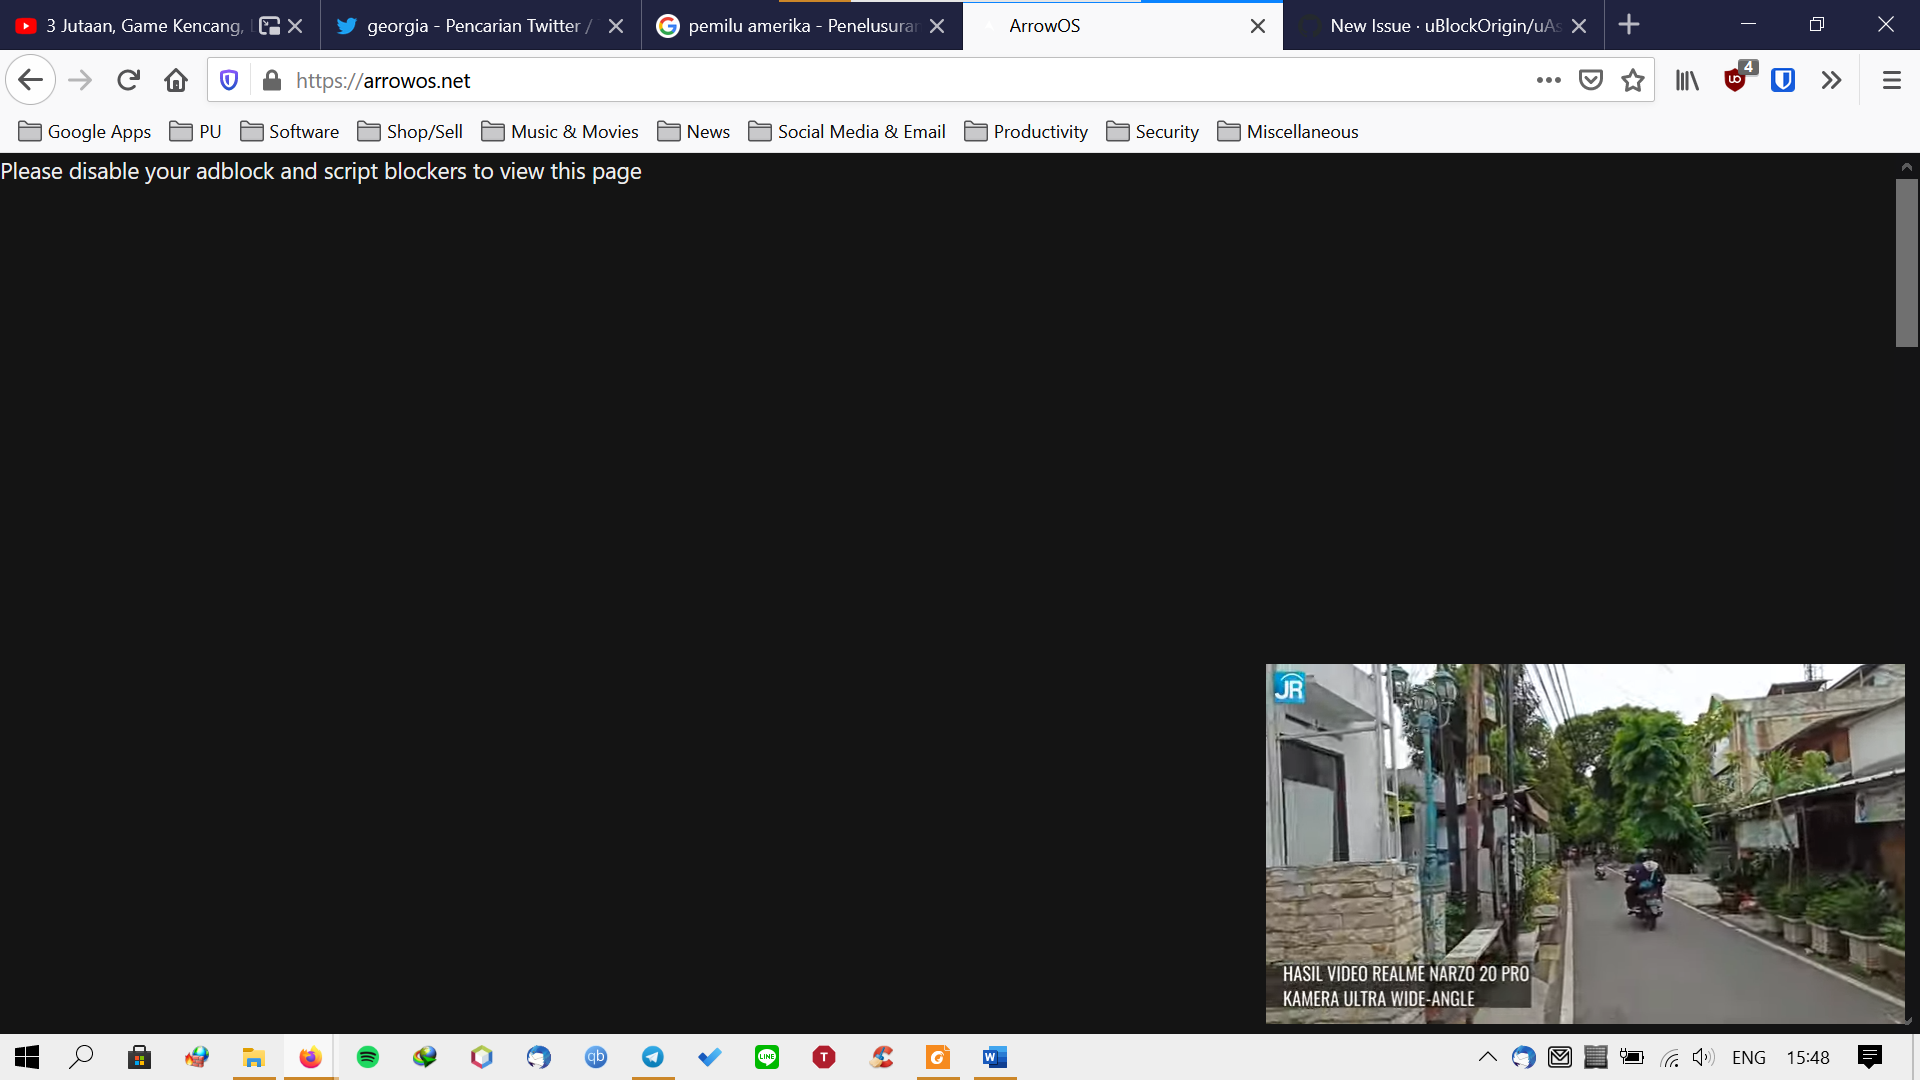The width and height of the screenshot is (1920, 1080).
Task: Open the uBlock Origin extension icon
Action: (1735, 79)
